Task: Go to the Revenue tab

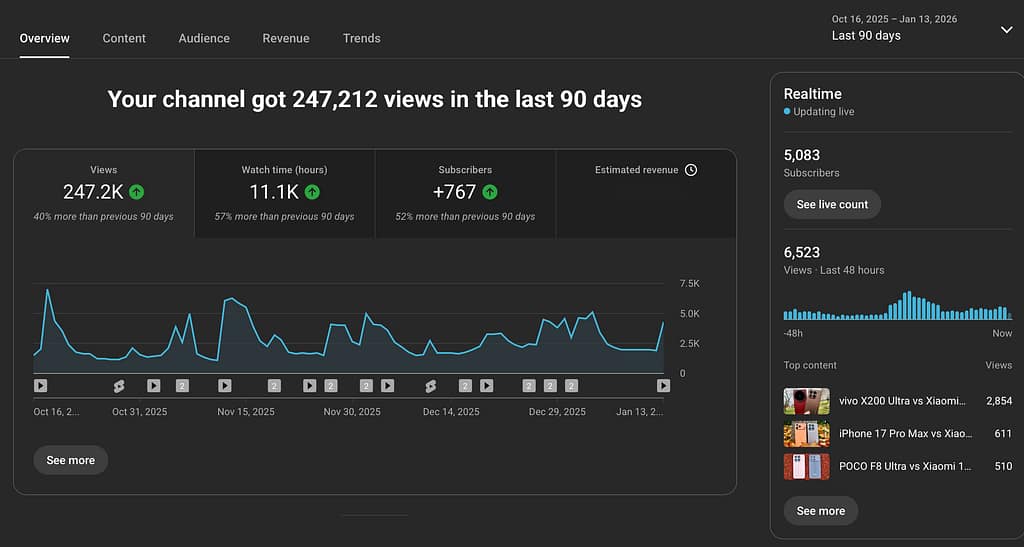Action: 286,38
